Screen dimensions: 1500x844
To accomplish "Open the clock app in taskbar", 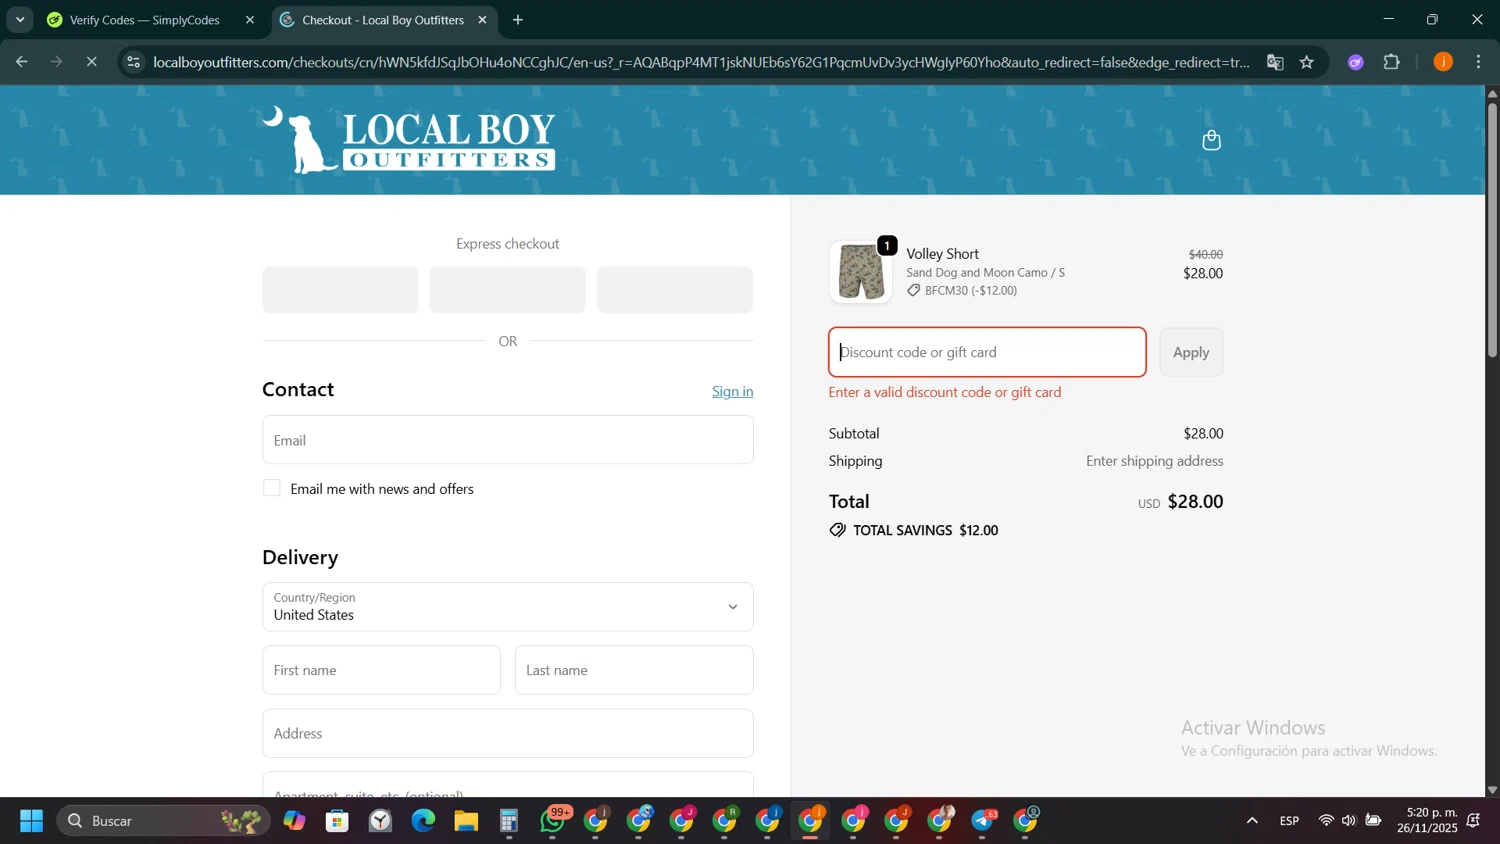I will pyautogui.click(x=380, y=821).
